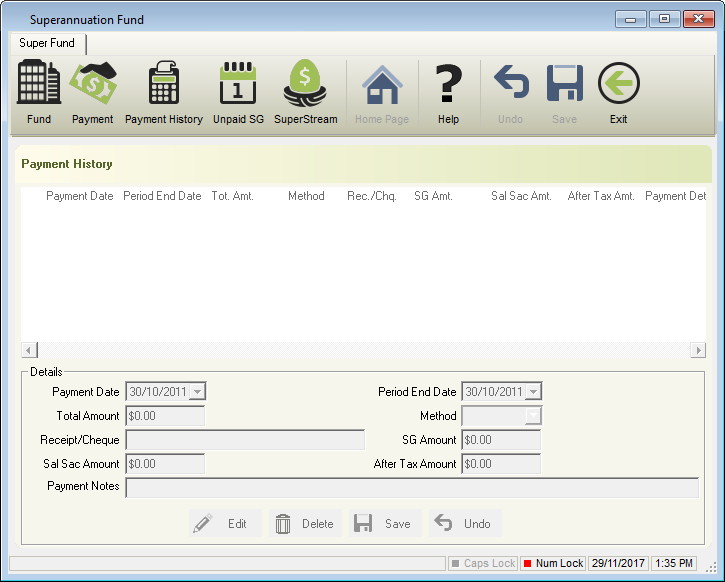Click the horizontal scrollbar track
725x582 pixels.
coord(363,350)
